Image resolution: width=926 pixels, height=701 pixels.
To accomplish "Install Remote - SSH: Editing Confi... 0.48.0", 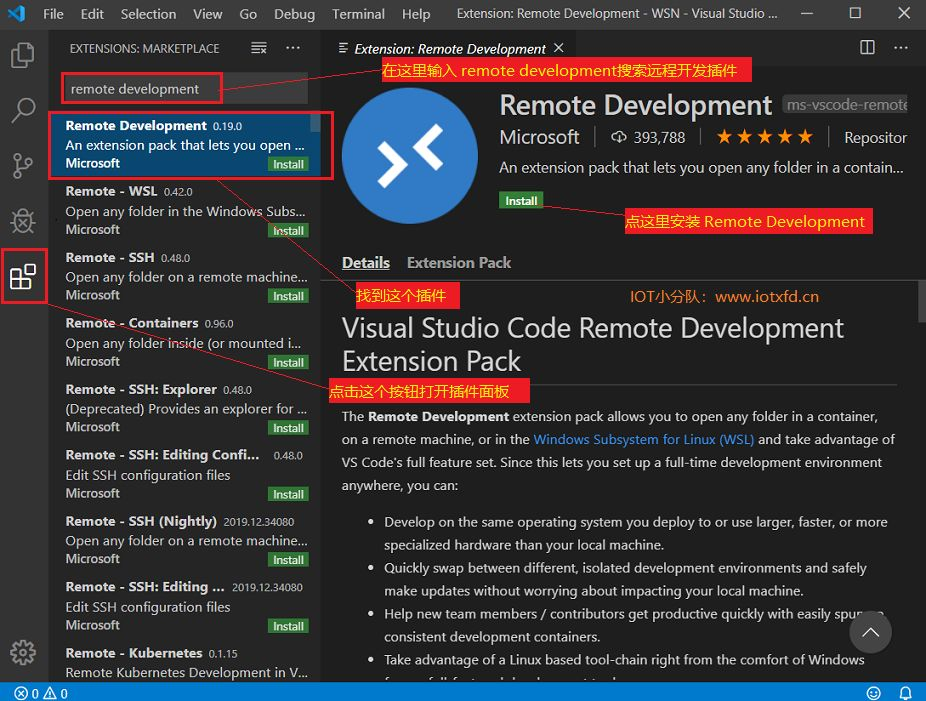I will click(x=288, y=494).
